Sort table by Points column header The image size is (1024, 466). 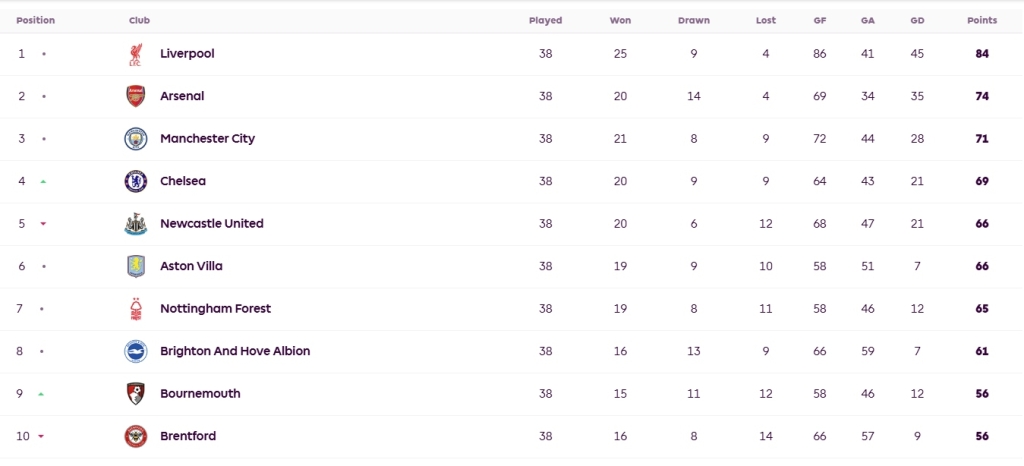982,20
